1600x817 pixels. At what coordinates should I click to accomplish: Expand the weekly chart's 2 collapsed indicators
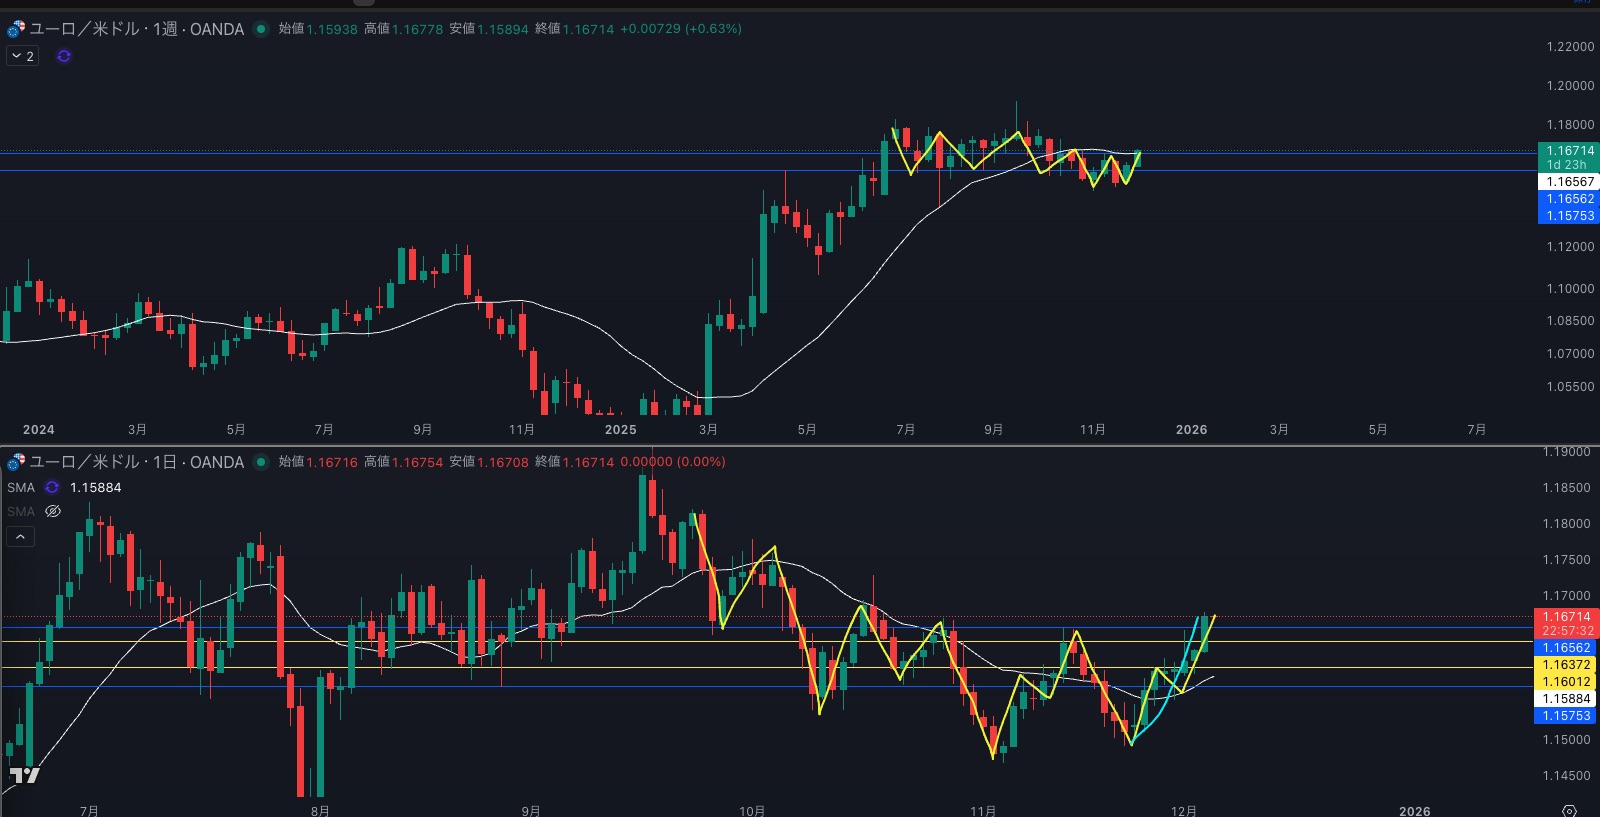click(x=22, y=56)
